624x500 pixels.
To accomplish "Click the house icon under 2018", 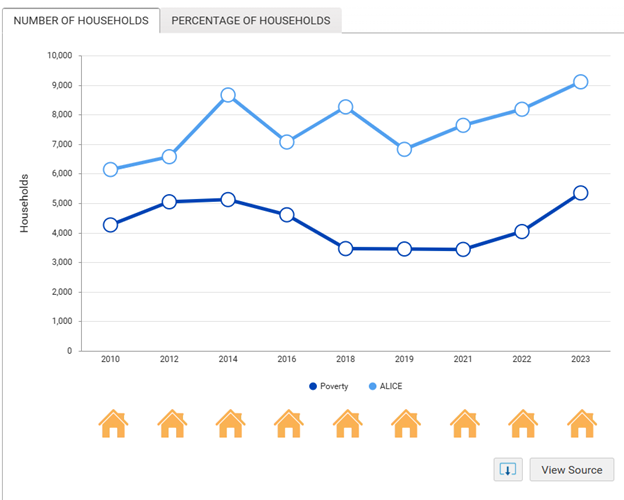I will click(347, 424).
